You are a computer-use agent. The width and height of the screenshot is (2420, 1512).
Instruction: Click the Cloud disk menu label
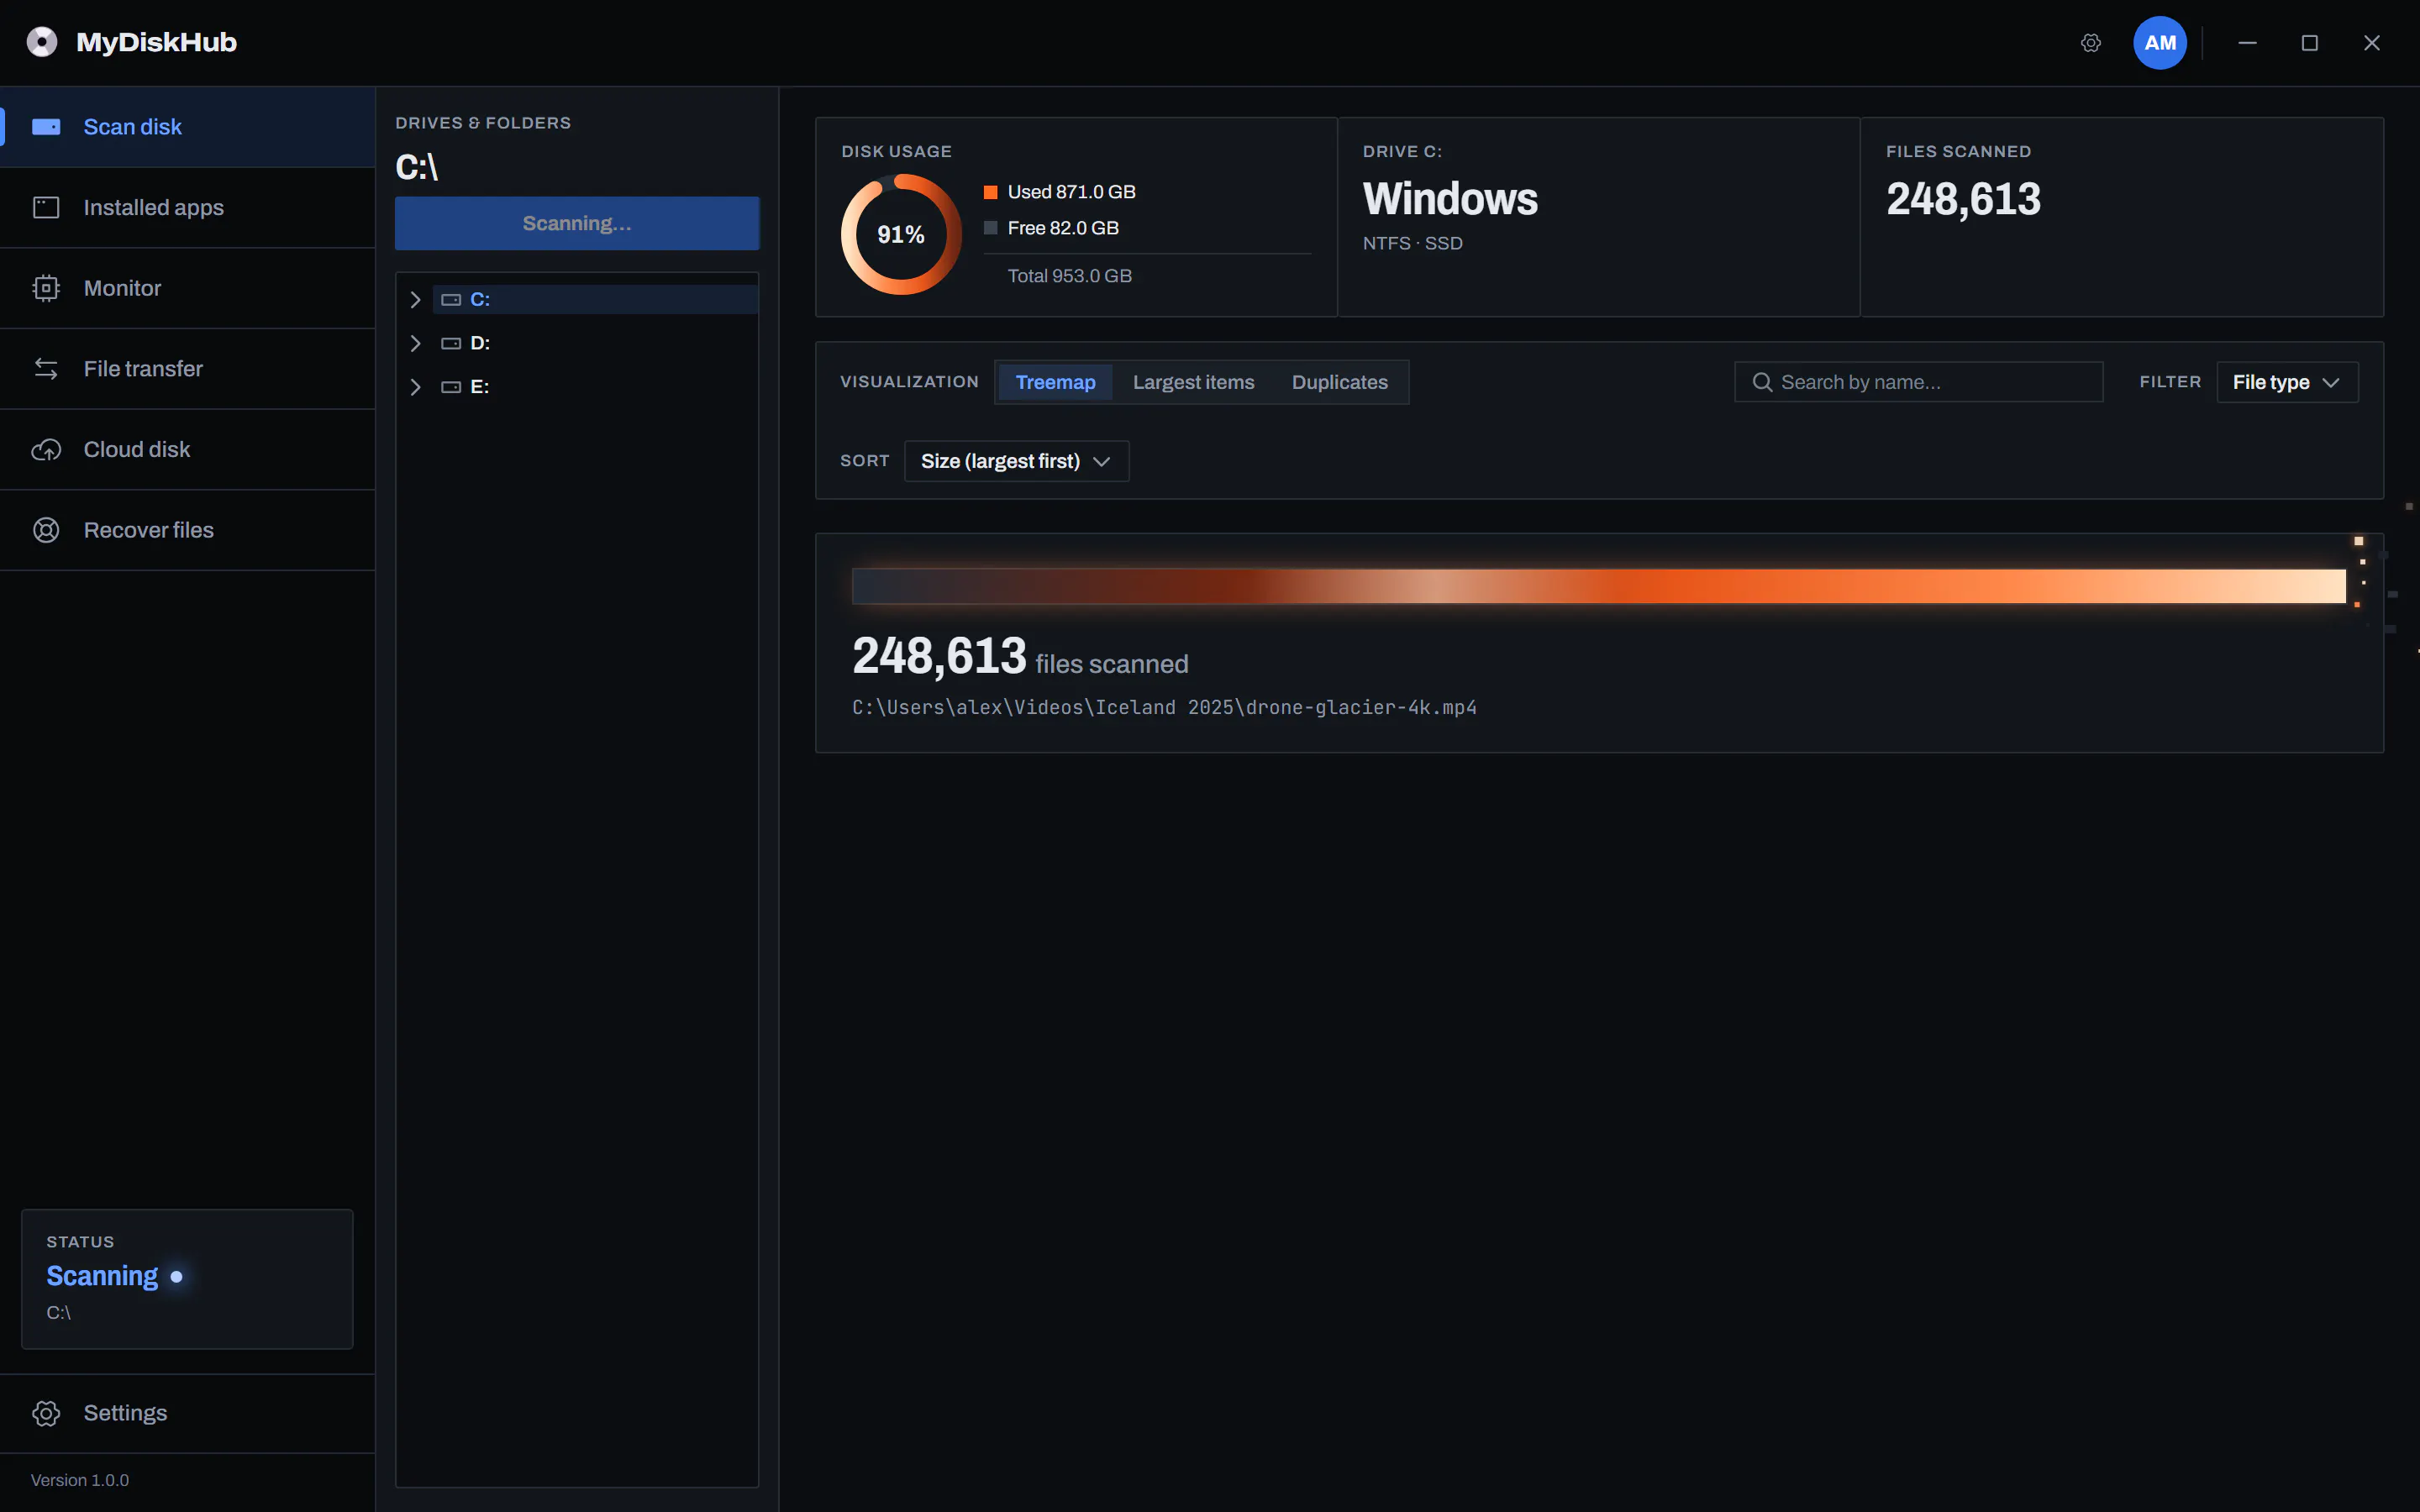click(137, 450)
